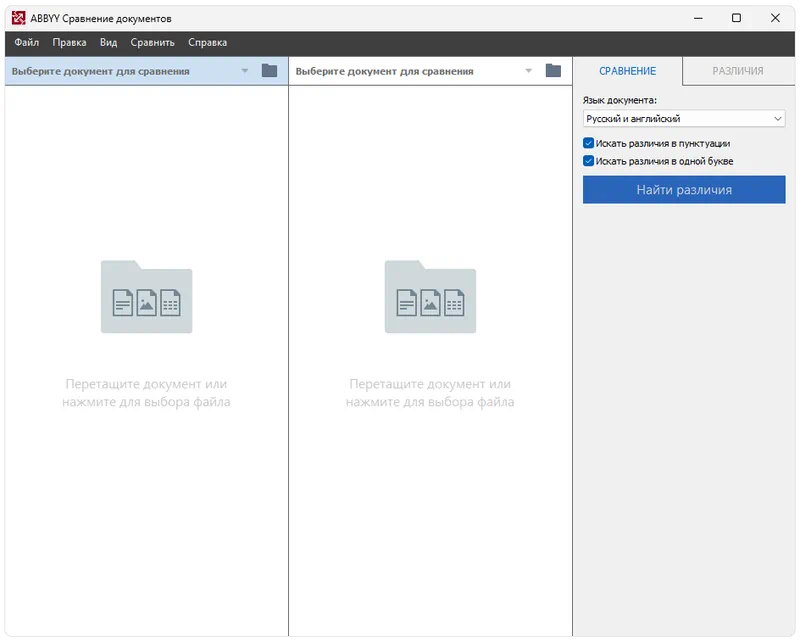Switch to the РАЗЛИЧИЯ tab

click(x=738, y=71)
